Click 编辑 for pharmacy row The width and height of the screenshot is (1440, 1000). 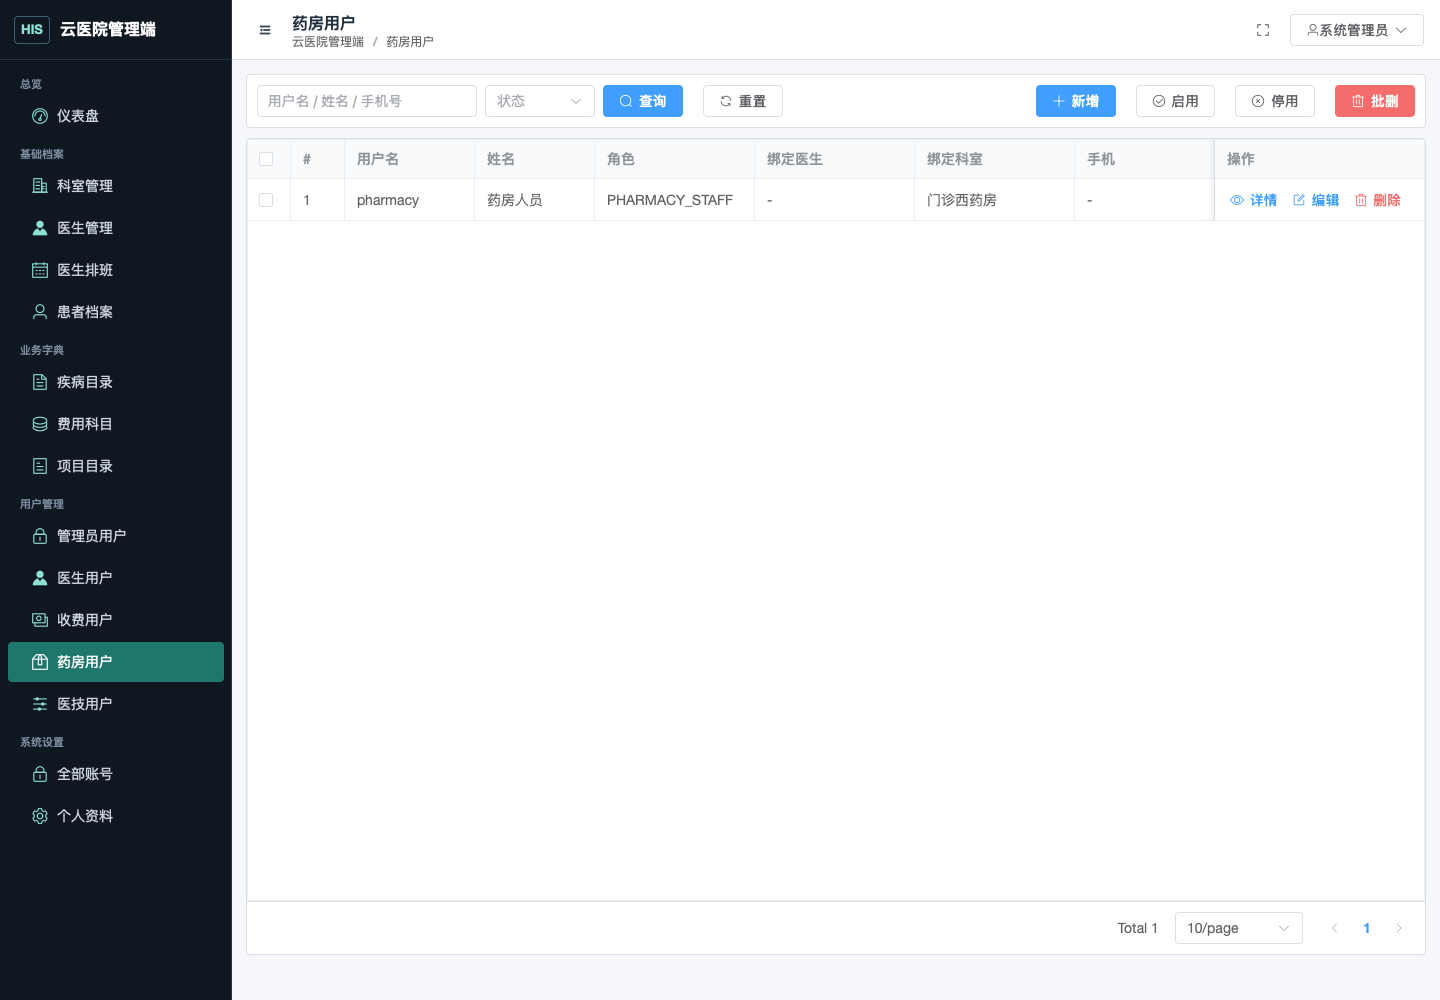pos(1315,200)
